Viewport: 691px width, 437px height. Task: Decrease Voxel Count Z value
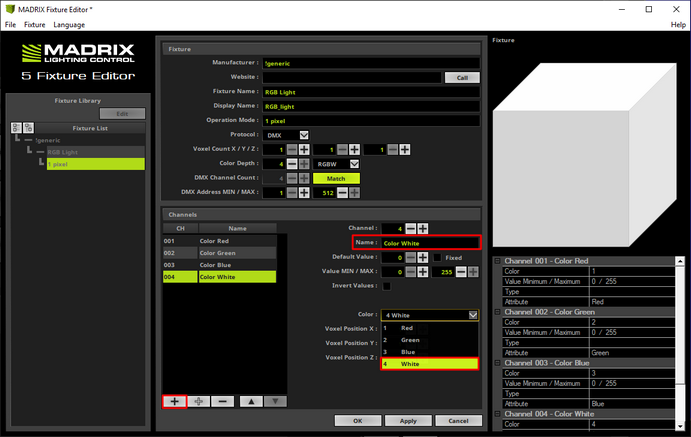pos(393,150)
